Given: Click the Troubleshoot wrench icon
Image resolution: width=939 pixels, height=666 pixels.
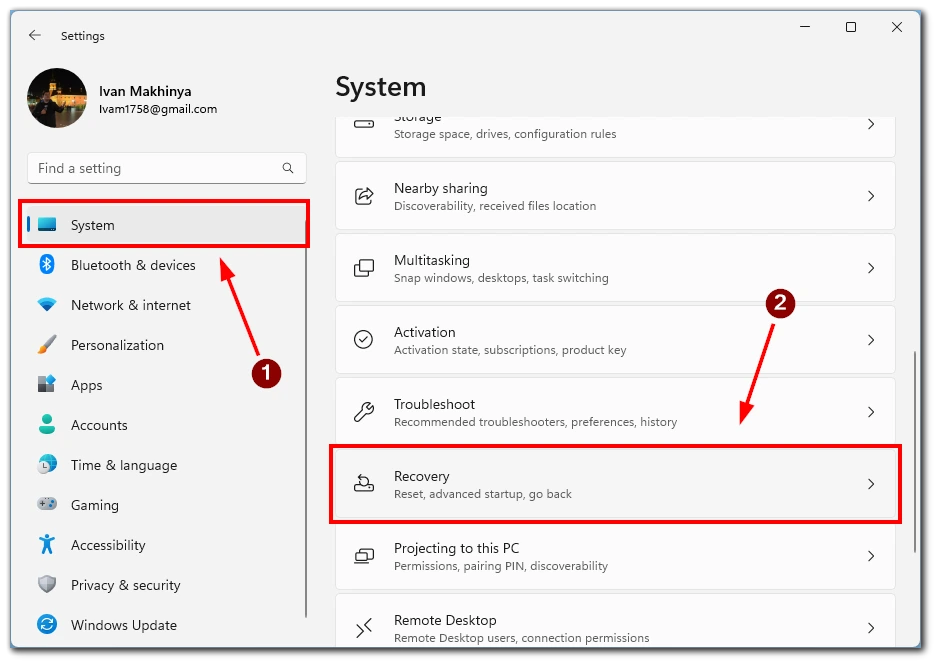Looking at the screenshot, I should coord(364,411).
